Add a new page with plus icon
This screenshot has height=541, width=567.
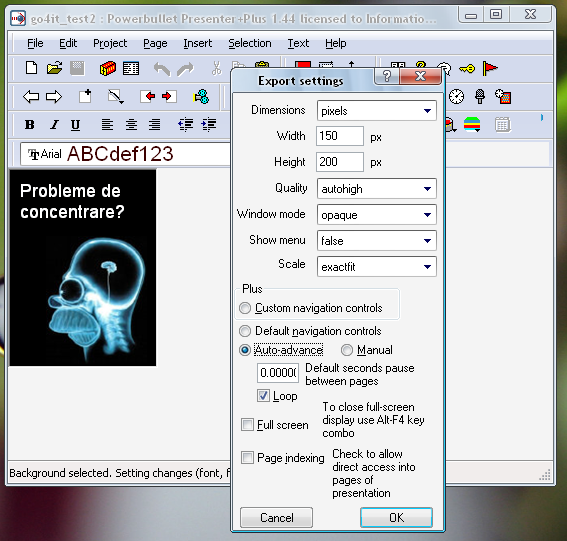(x=85, y=96)
